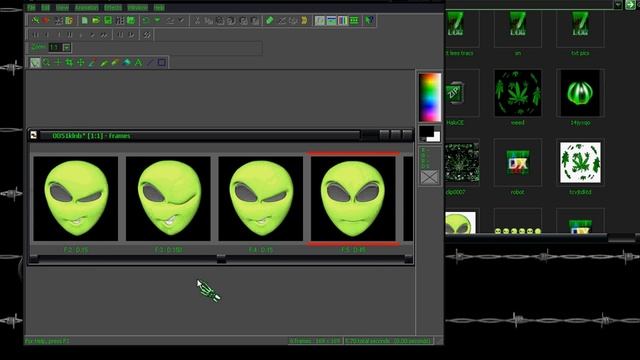Click the Cut scissors toolbar icon
This screenshot has width=640, height=360.
click(197, 20)
